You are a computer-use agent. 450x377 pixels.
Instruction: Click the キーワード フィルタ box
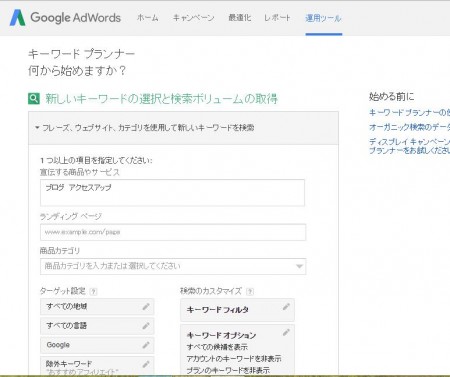click(237, 310)
